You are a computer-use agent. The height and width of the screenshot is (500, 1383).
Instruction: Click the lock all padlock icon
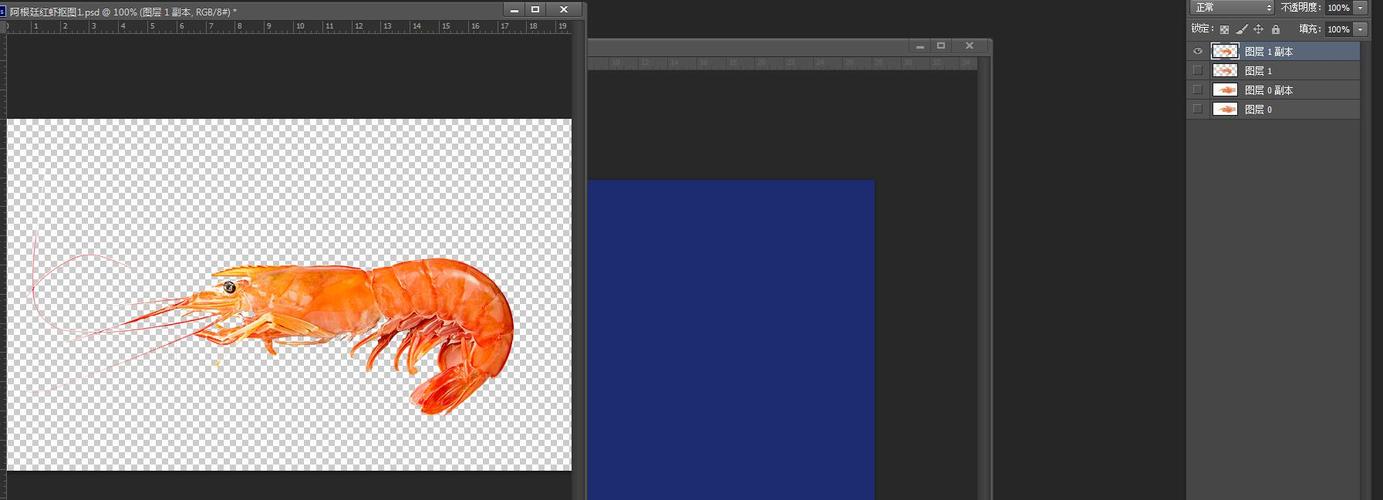click(1275, 30)
